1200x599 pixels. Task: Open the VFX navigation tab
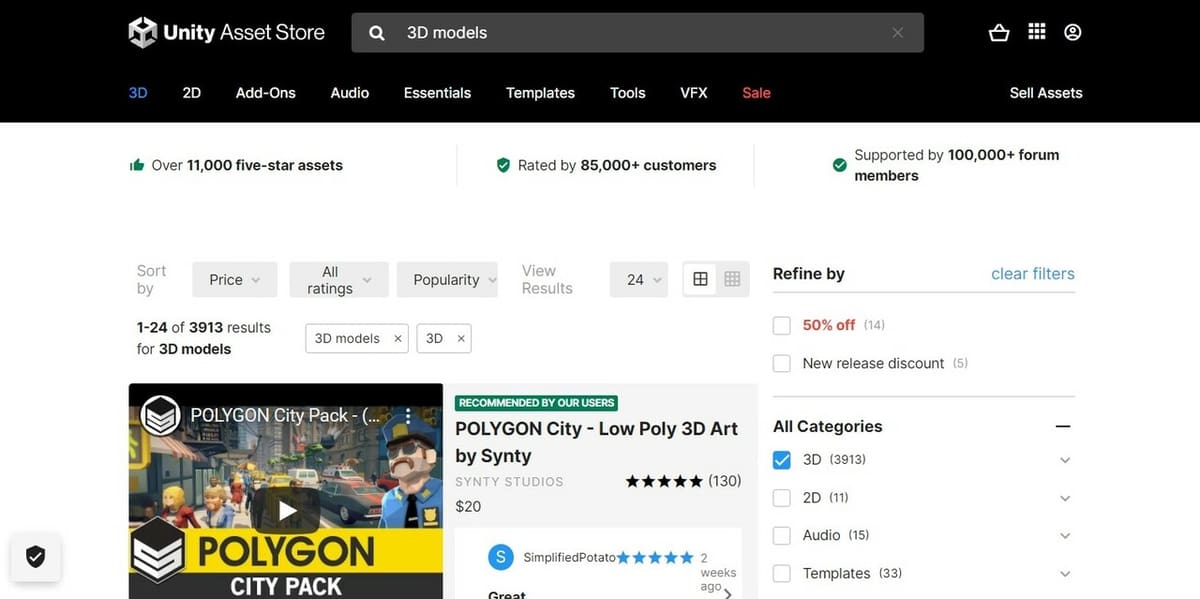[694, 93]
